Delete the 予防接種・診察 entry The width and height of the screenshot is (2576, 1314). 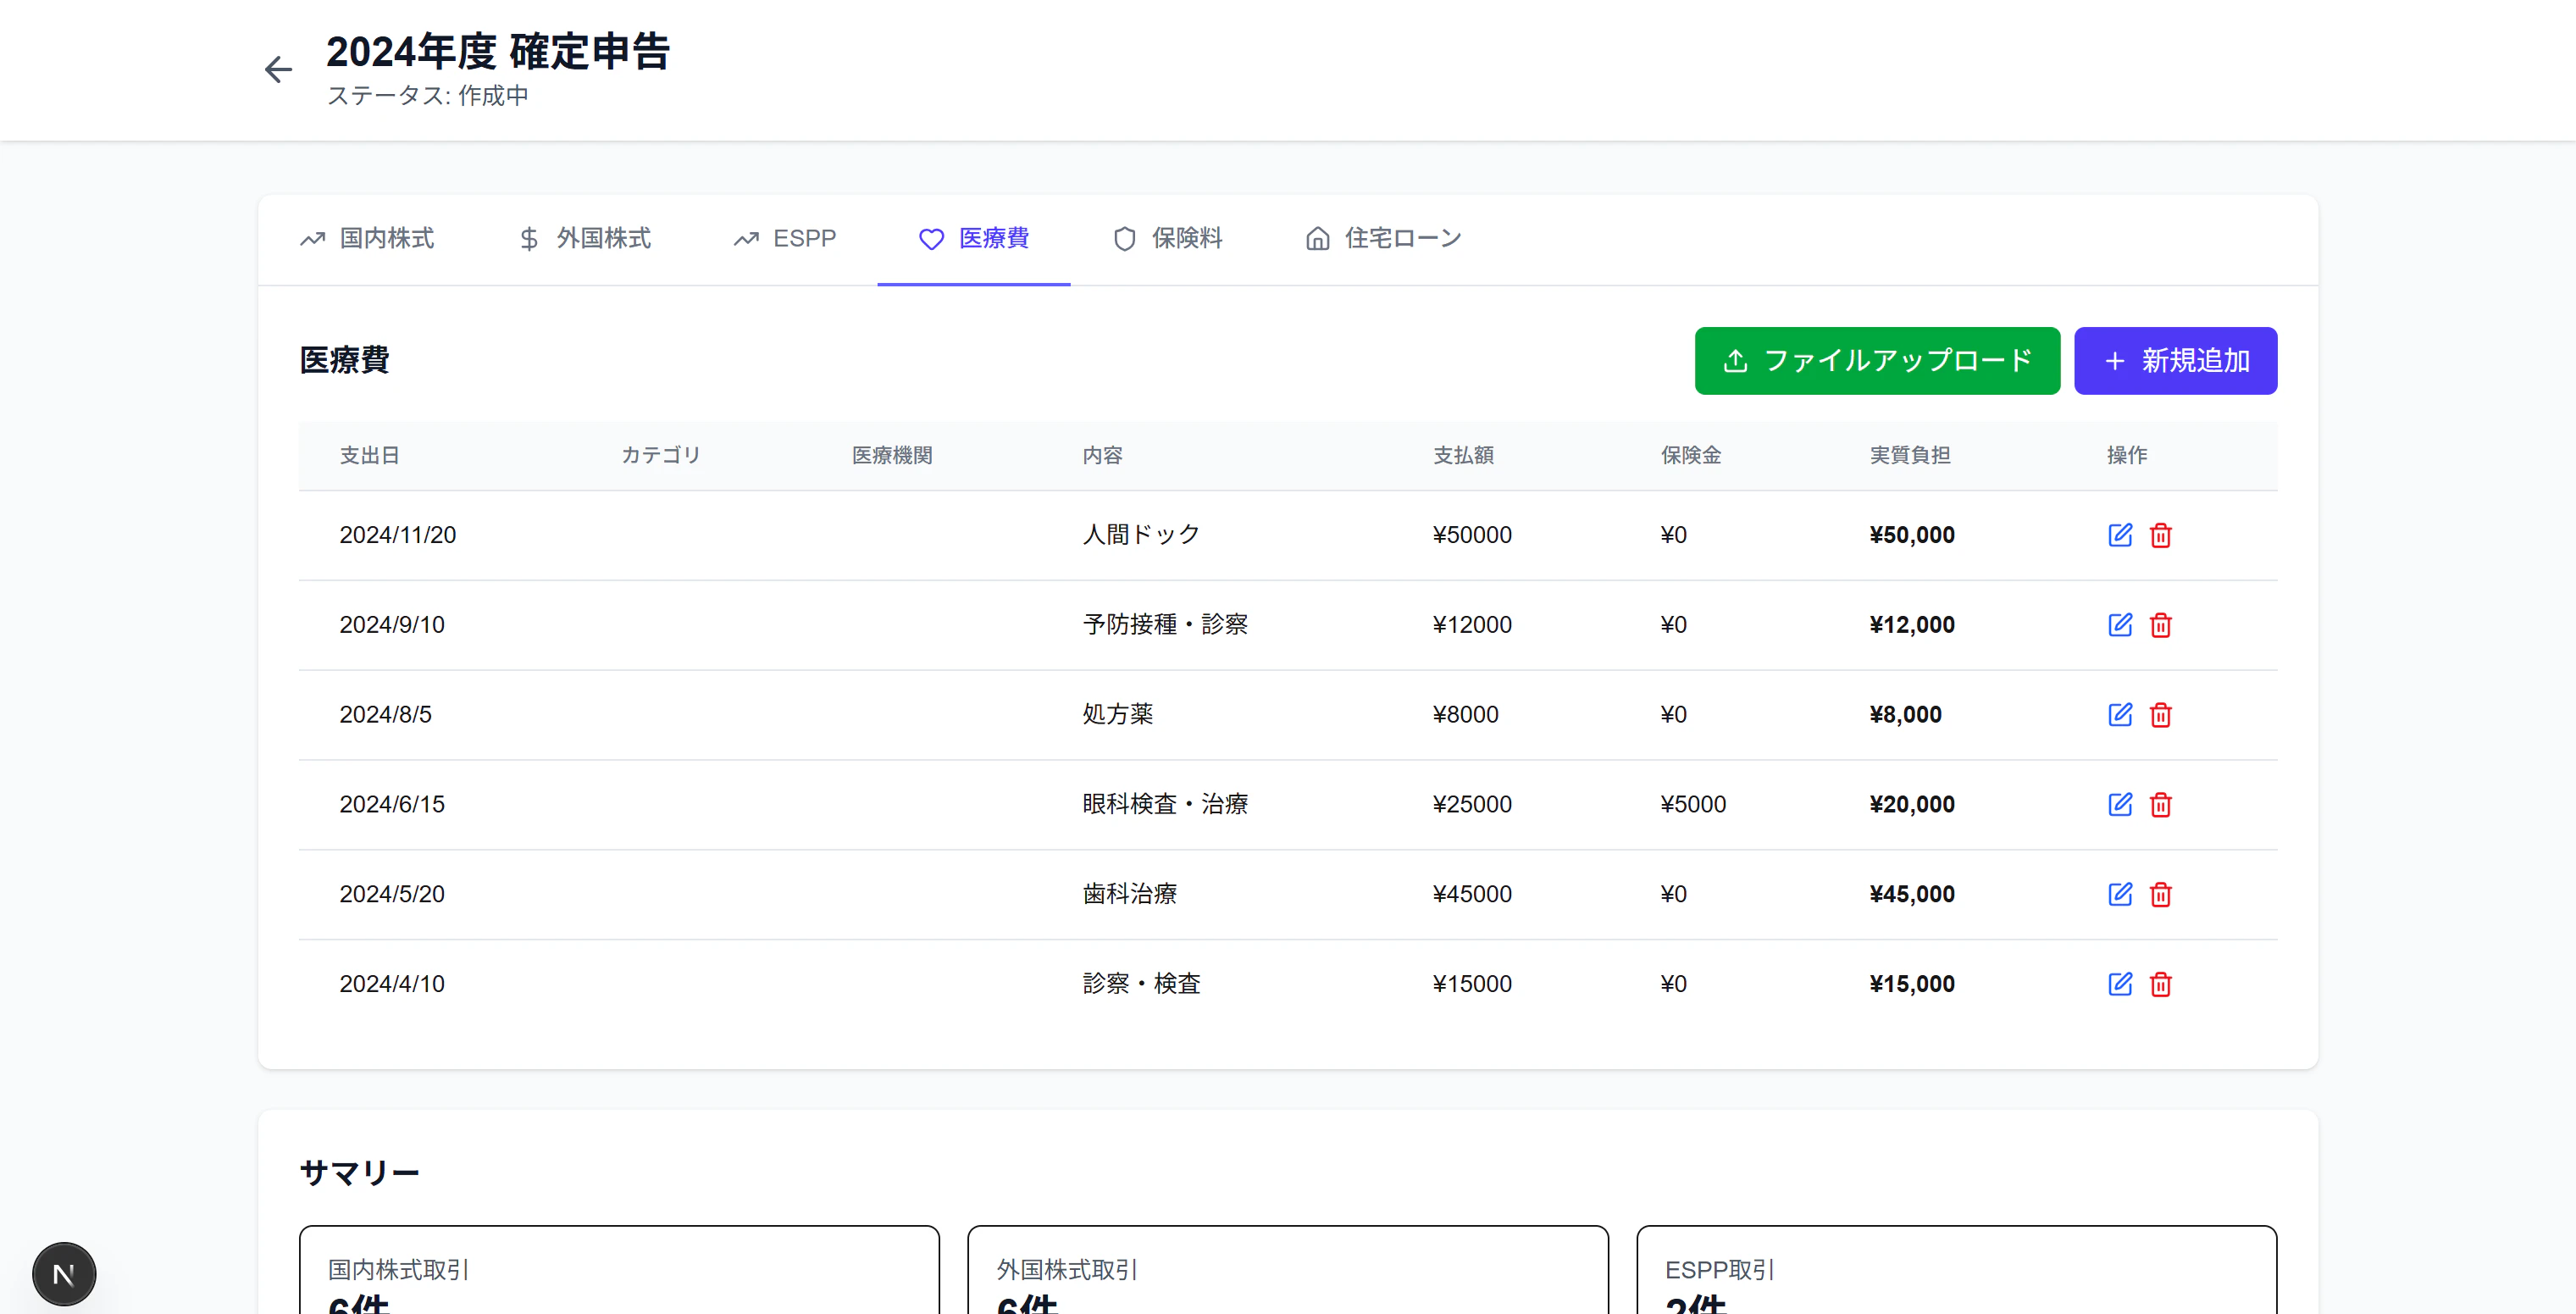coord(2161,625)
